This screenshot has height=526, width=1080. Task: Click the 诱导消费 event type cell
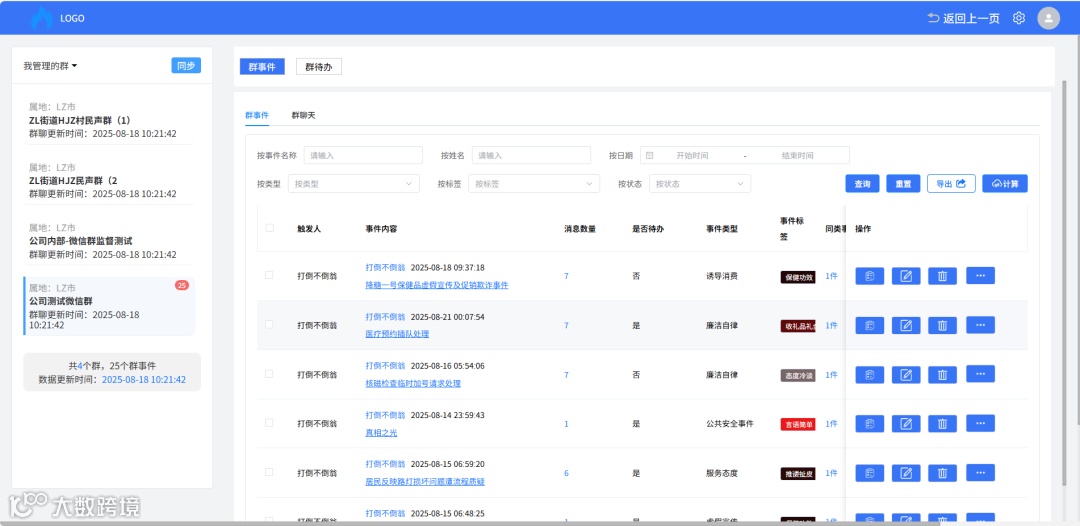tap(722, 276)
